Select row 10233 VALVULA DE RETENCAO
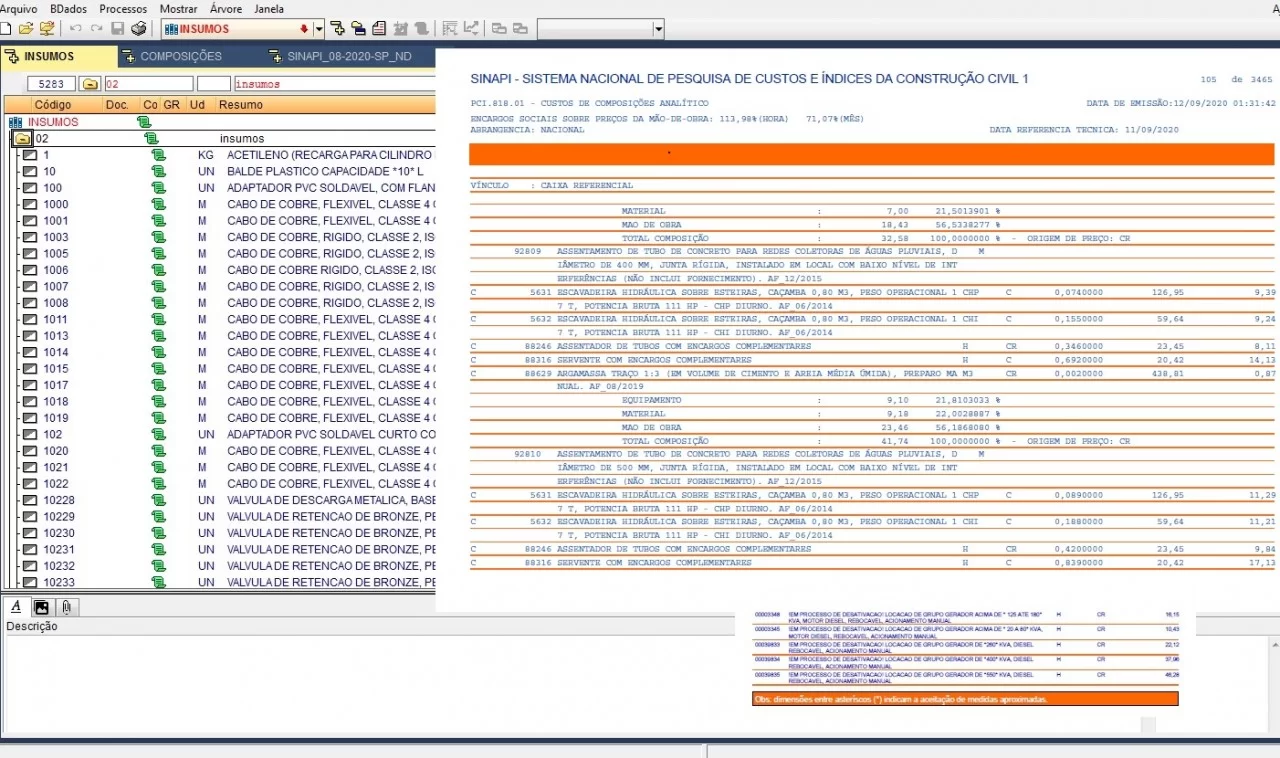Viewport: 1280px width, 758px height. click(228, 582)
